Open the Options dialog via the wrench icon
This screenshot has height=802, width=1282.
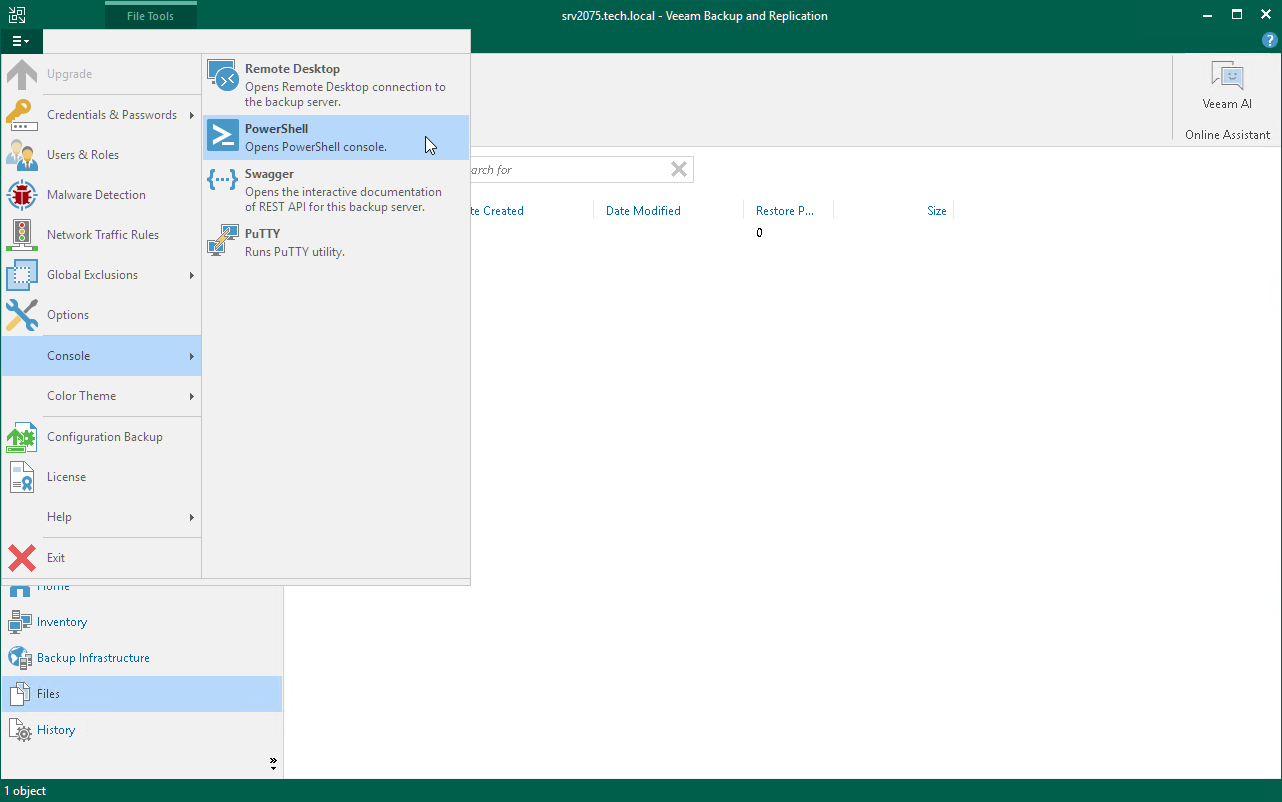click(67, 315)
